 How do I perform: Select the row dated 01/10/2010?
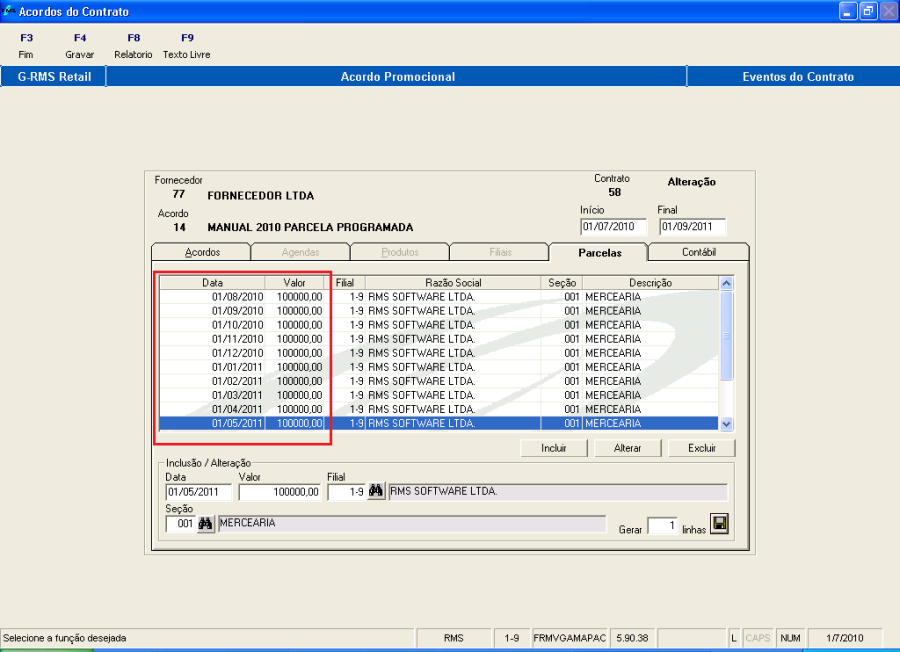pyautogui.click(x=439, y=325)
